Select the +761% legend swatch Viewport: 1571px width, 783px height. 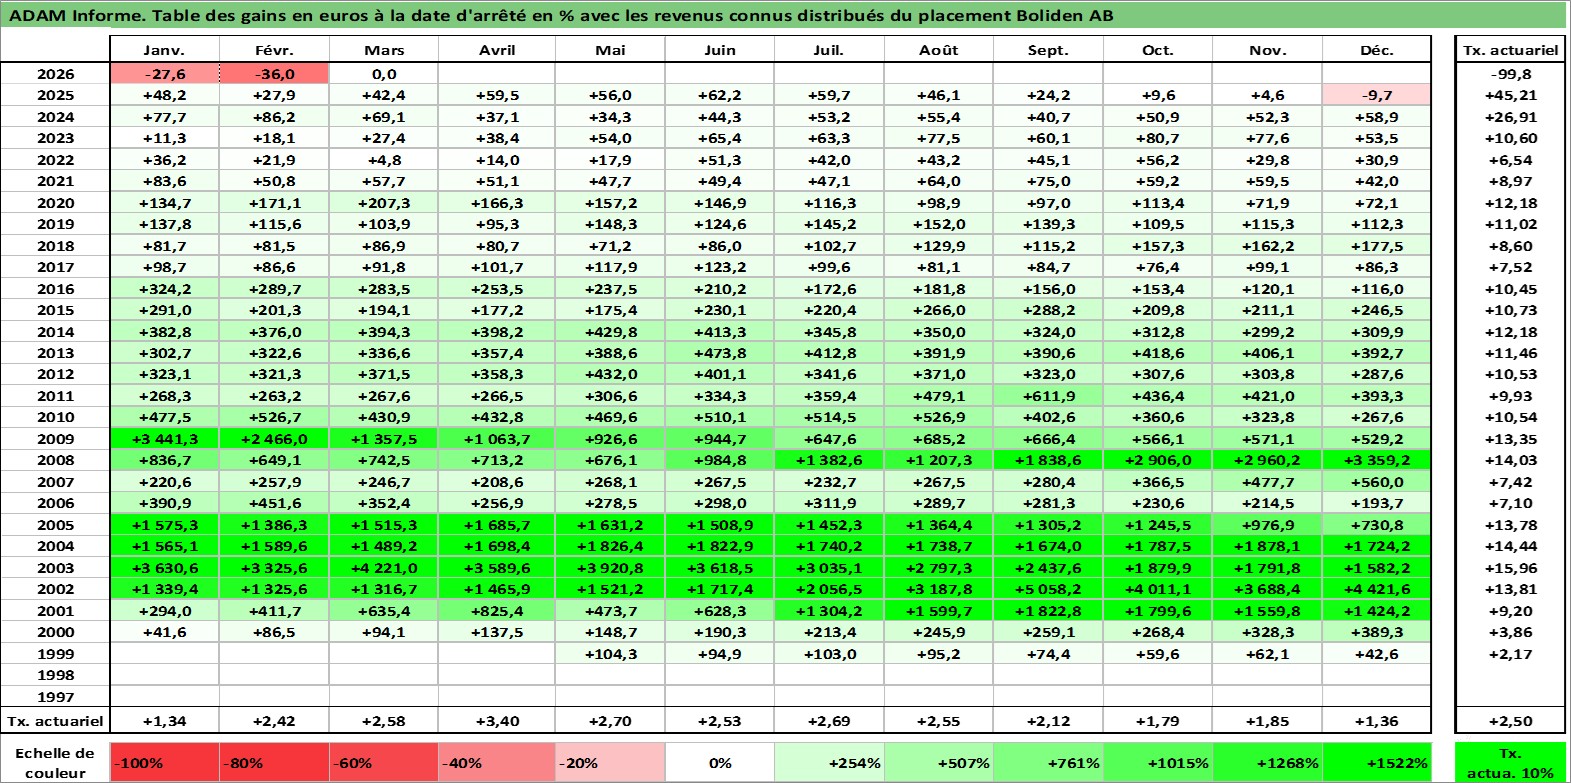[1048, 762]
